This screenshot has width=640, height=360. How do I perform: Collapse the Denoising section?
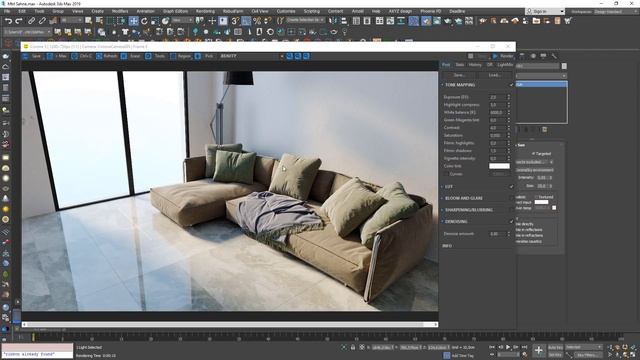click(442, 221)
